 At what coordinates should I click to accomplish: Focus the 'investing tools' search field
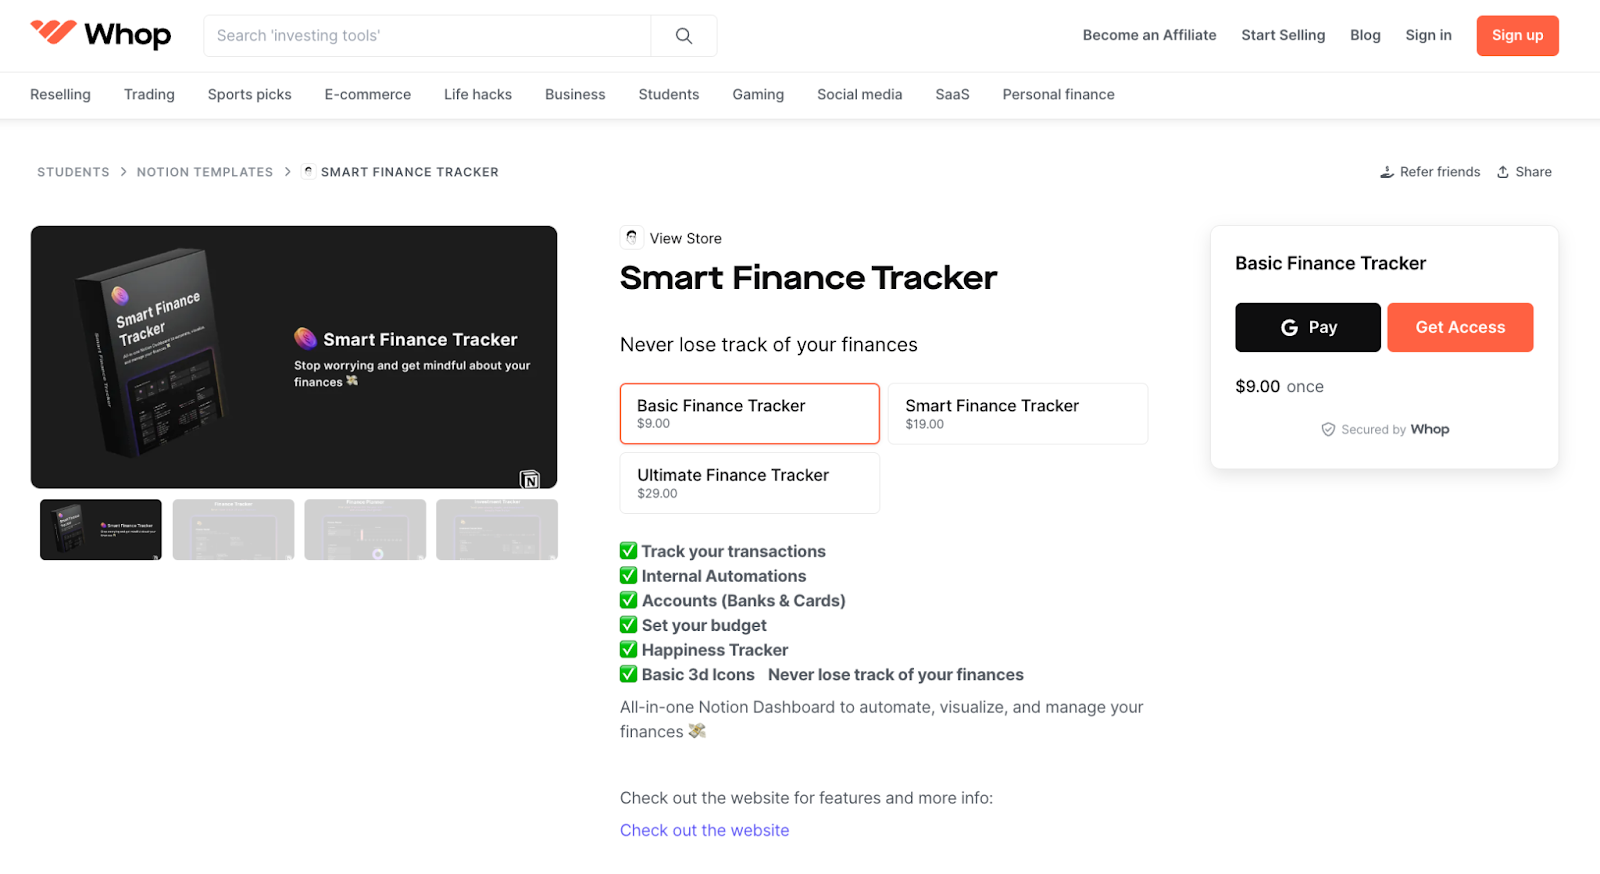pos(427,36)
